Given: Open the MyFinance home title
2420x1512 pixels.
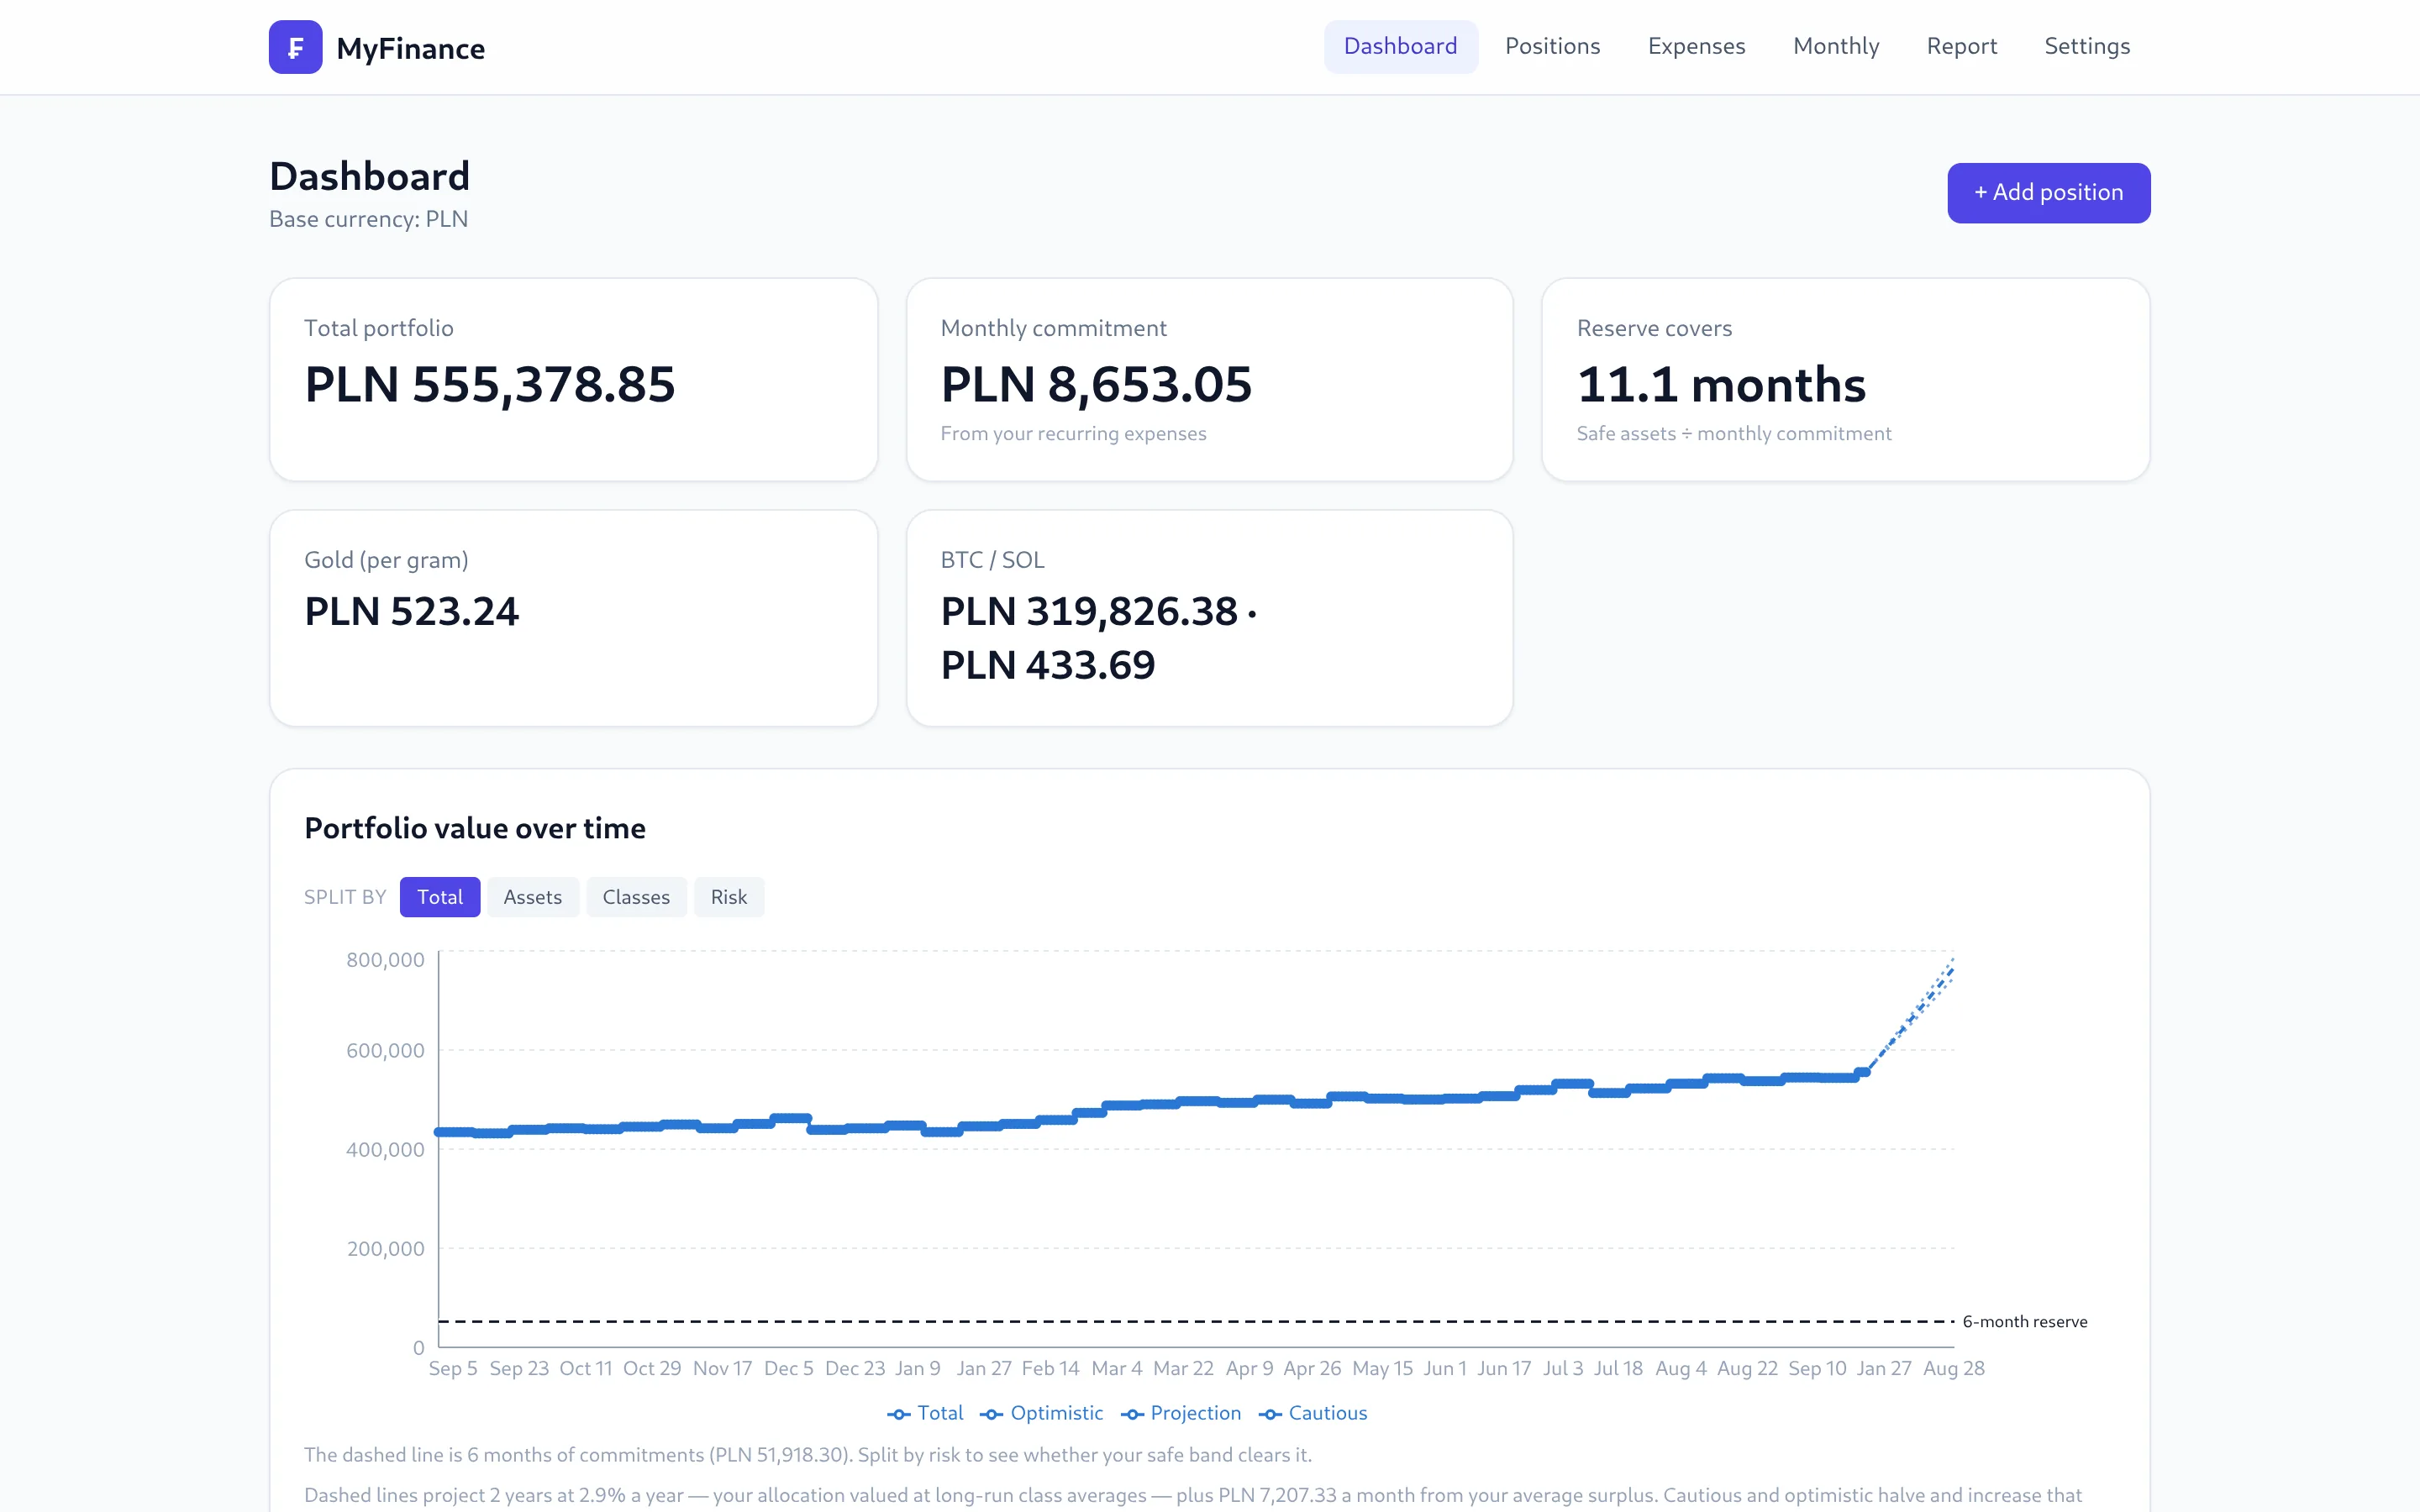Looking at the screenshot, I should click(410, 48).
